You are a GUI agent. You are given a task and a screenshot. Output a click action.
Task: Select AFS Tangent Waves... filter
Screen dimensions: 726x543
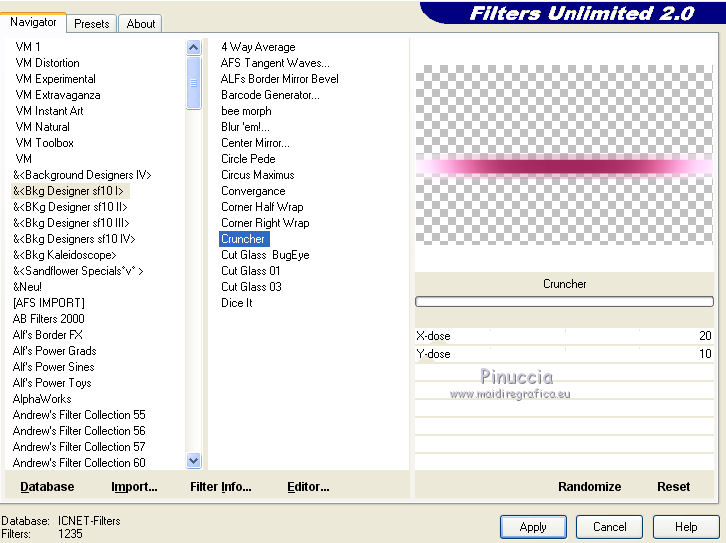[275, 63]
